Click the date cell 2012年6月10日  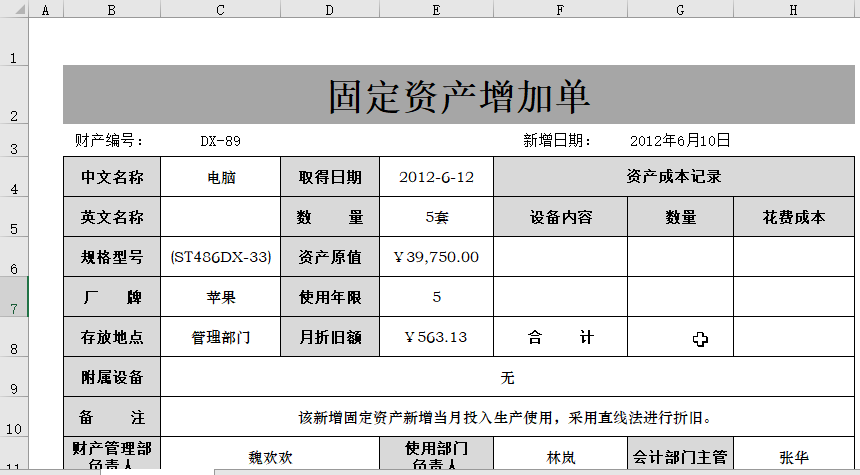[680, 141]
